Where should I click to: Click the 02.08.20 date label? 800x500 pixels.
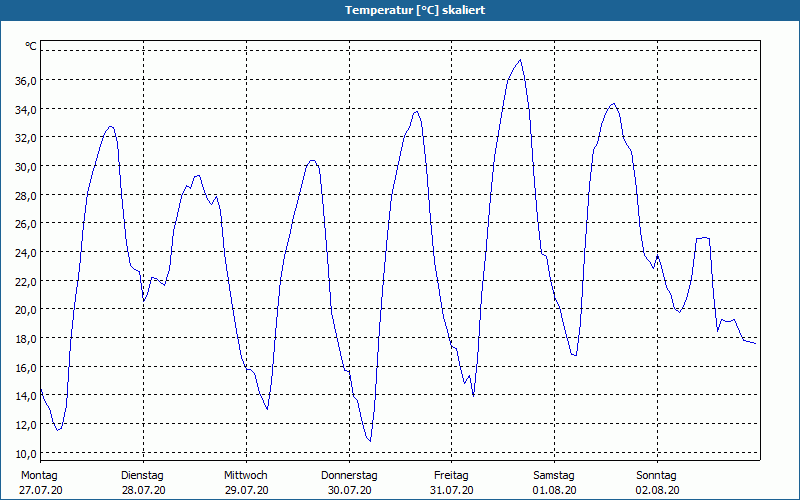pyautogui.click(x=657, y=490)
